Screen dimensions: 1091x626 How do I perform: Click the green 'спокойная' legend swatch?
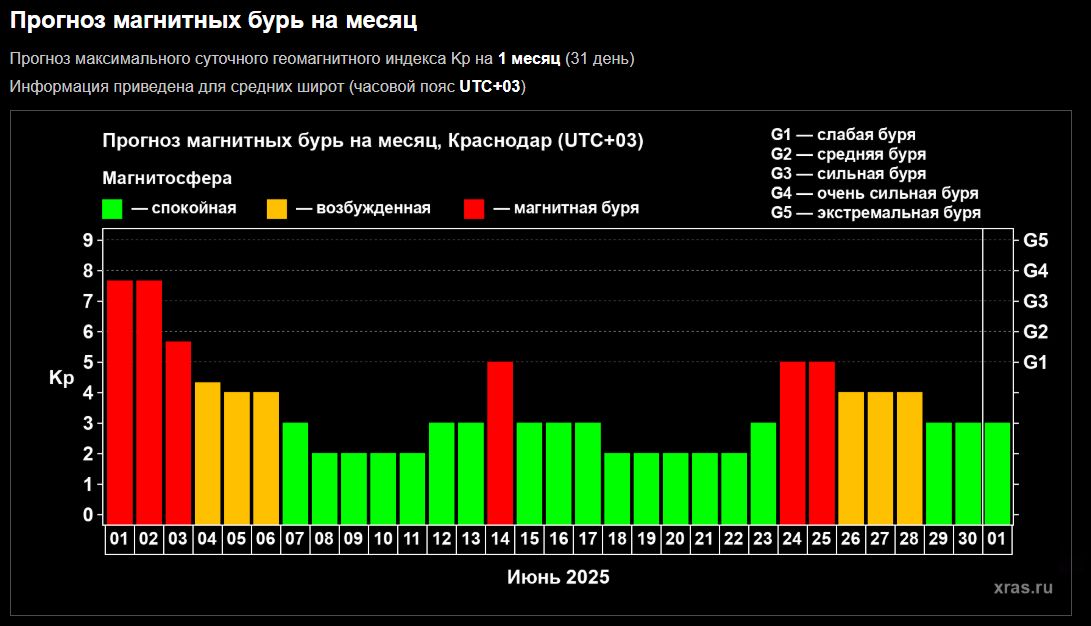point(112,208)
